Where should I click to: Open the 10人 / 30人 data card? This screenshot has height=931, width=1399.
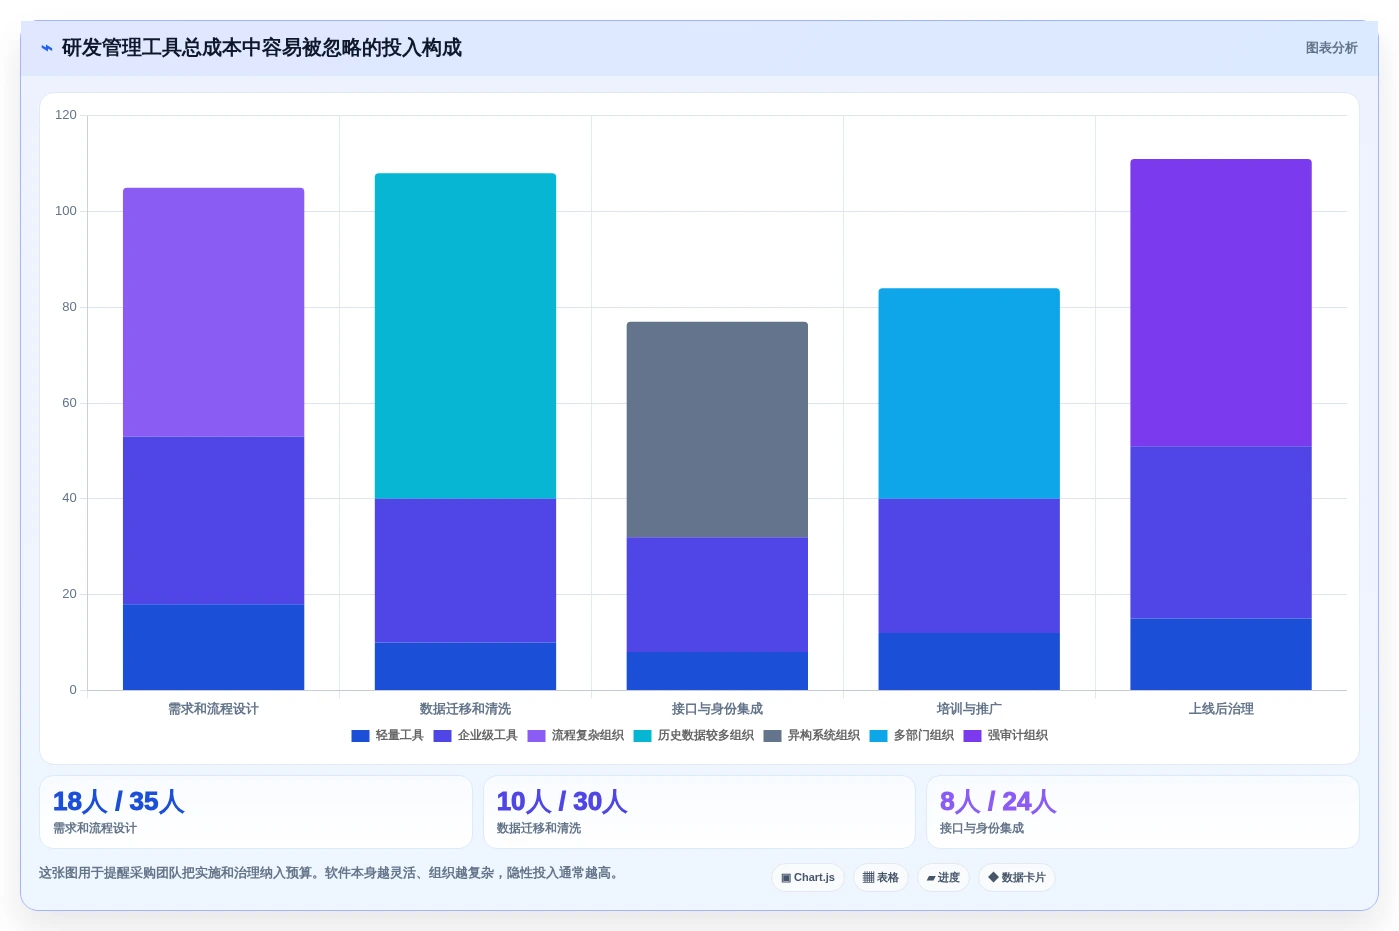[x=699, y=812]
